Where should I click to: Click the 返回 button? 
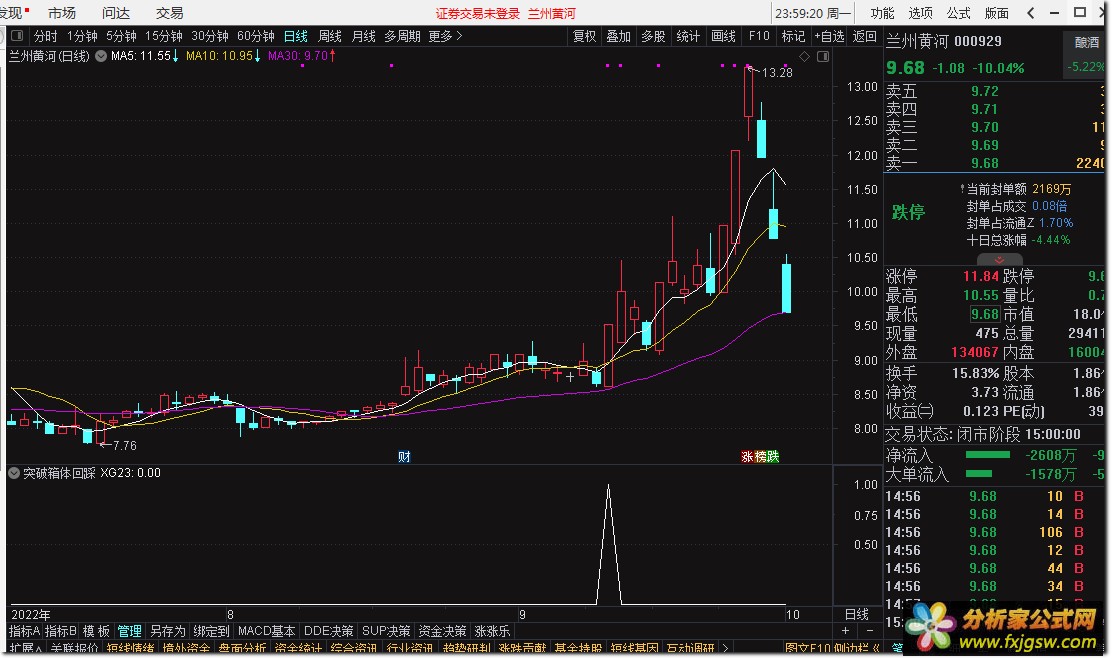click(x=864, y=36)
